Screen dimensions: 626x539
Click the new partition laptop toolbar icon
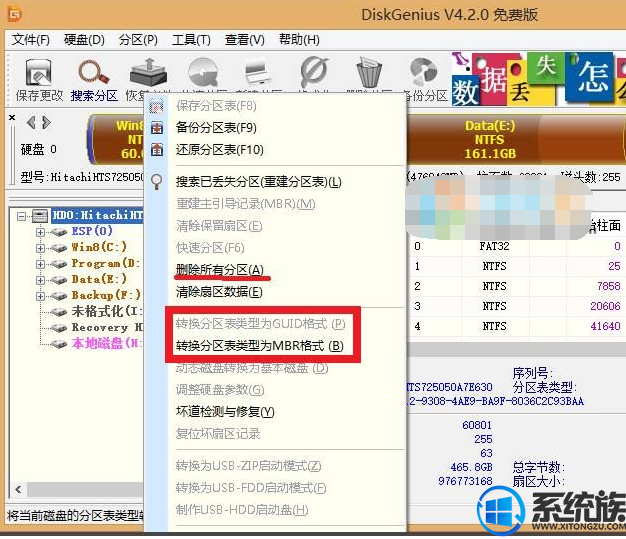[x=259, y=72]
